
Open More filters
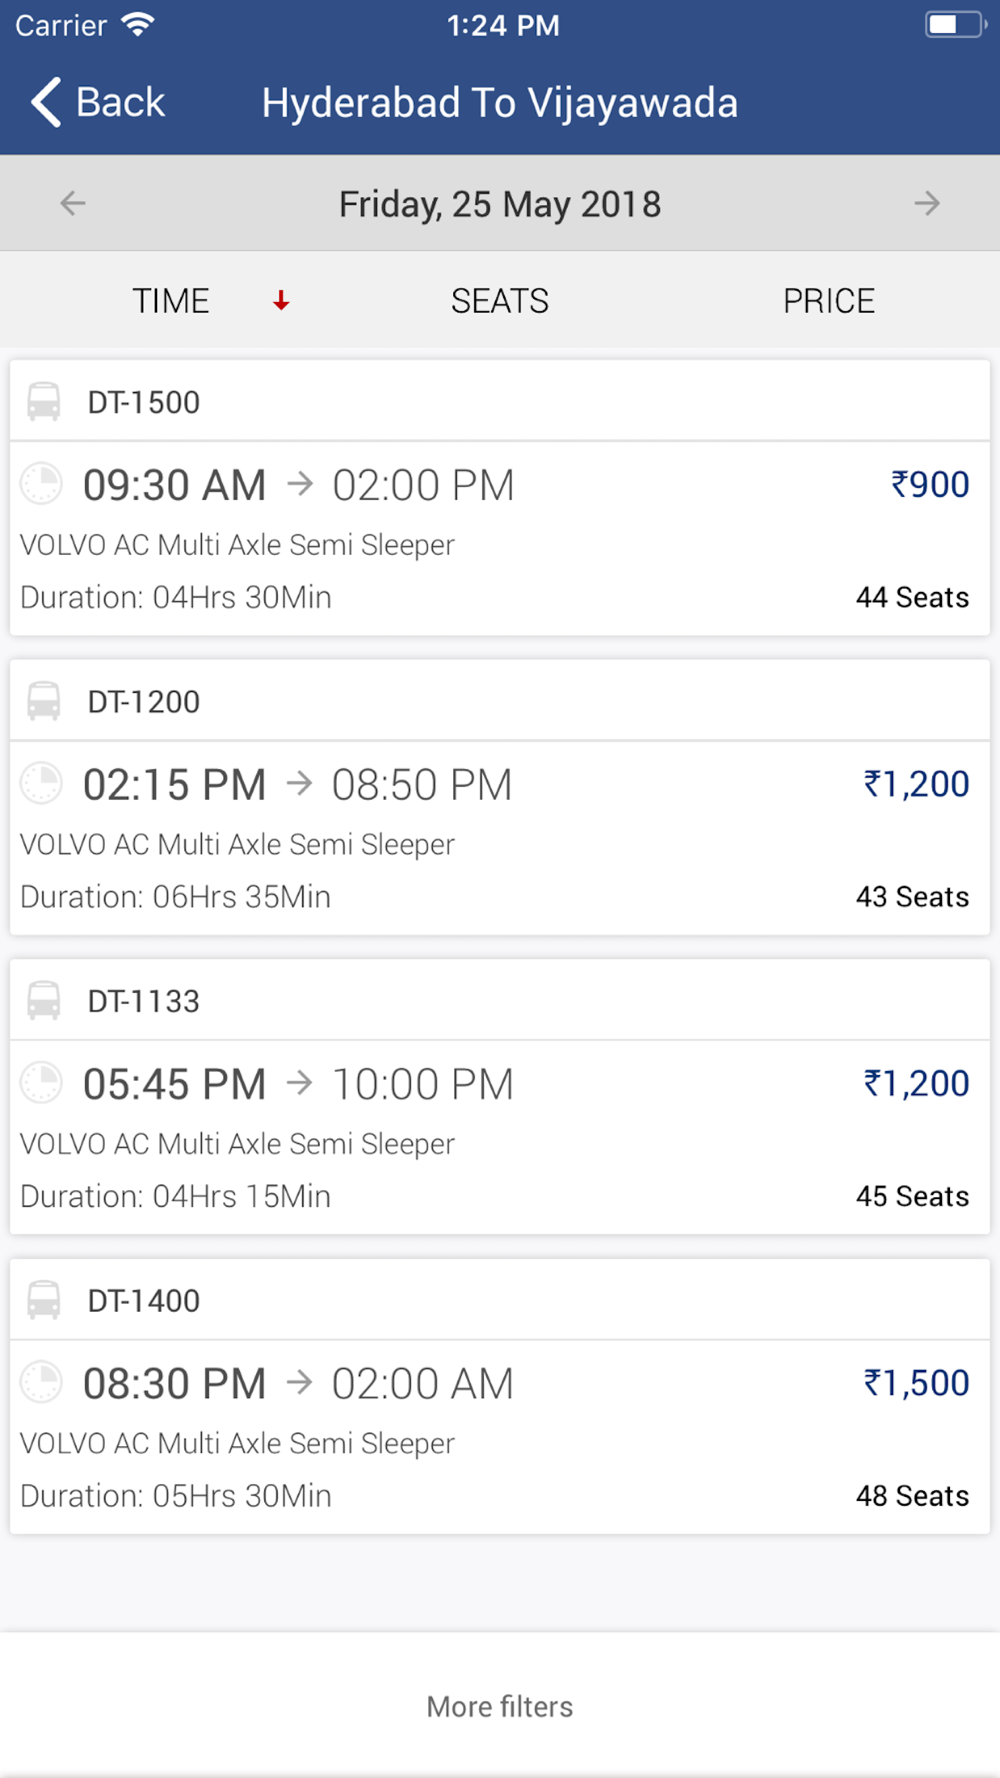tap(500, 1706)
